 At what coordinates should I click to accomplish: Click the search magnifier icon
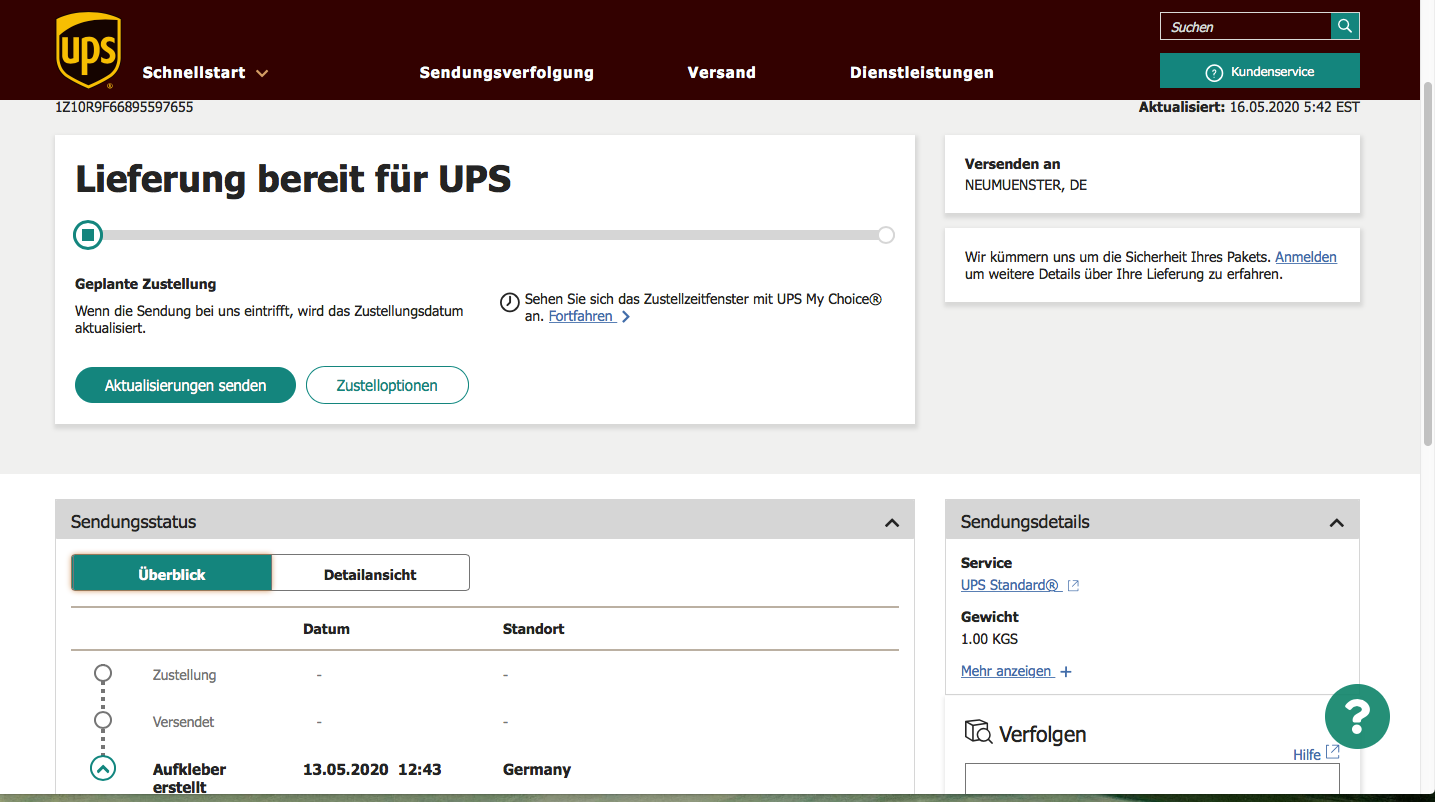(1345, 26)
